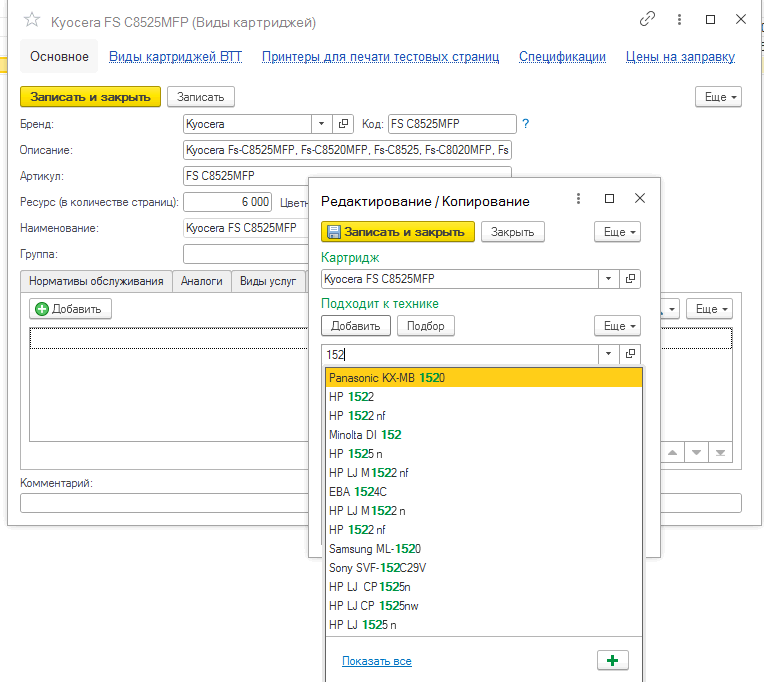This screenshot has width=764, height=682.
Task: Open the Еще menu next to Закрыть
Action: point(617,232)
